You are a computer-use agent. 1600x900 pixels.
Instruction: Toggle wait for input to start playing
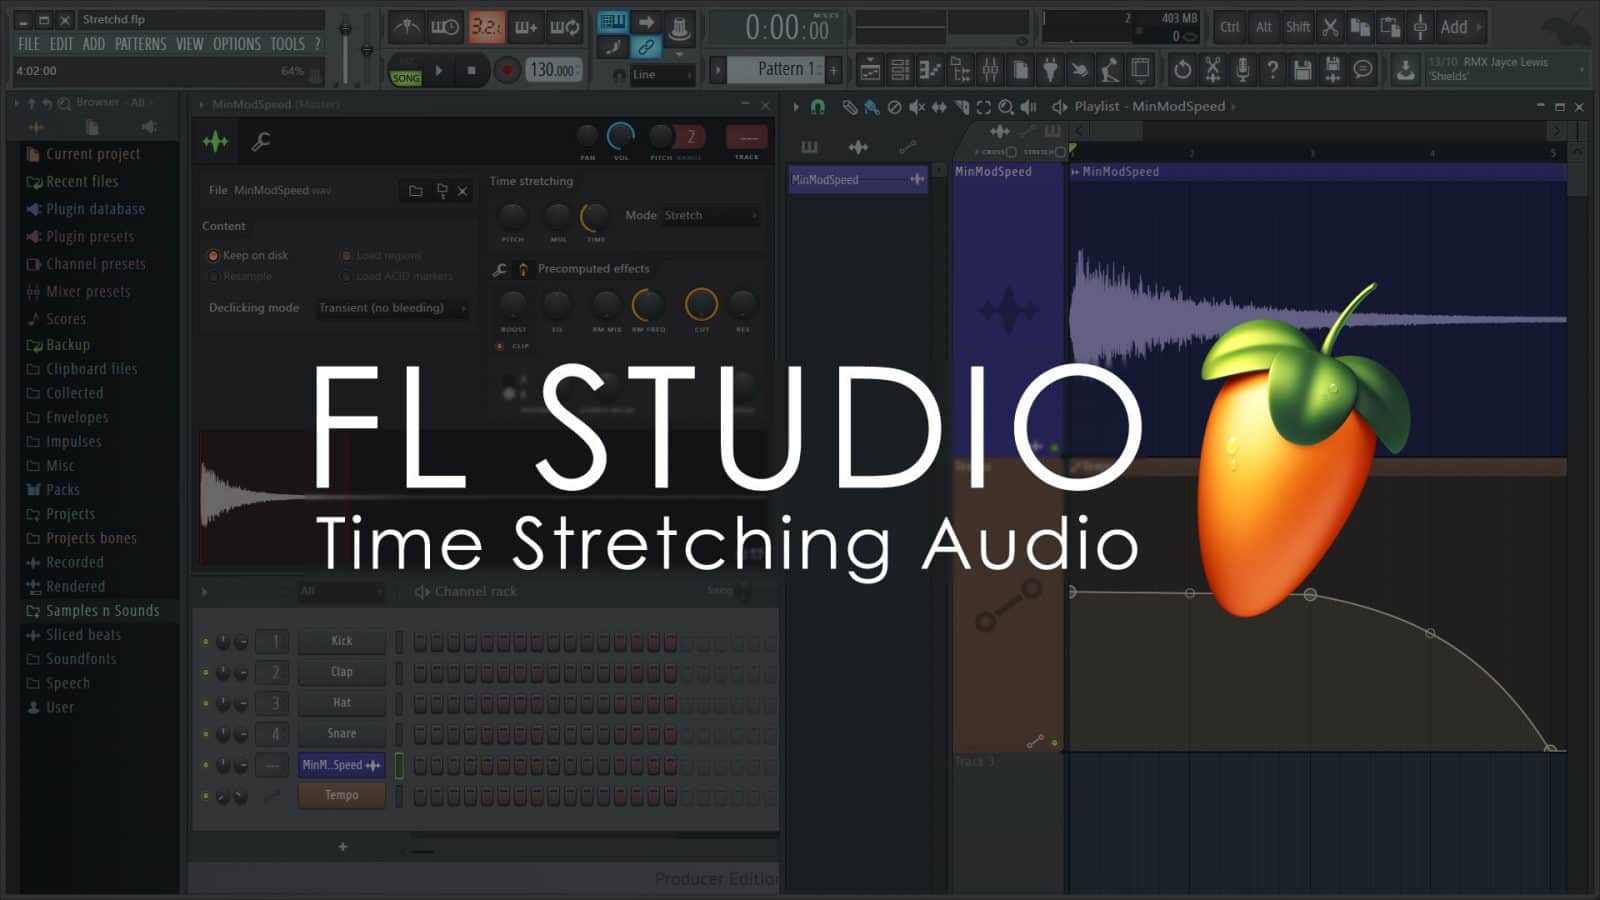(445, 27)
